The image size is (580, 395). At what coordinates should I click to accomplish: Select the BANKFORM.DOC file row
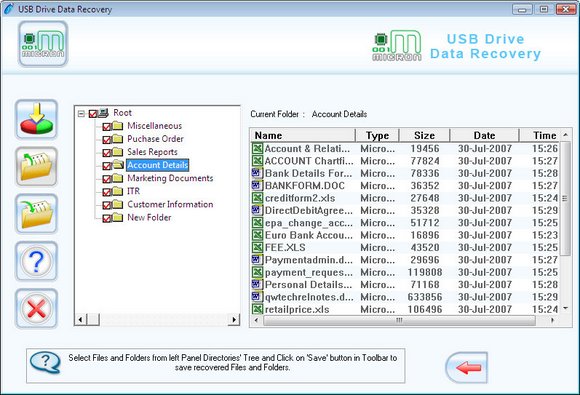405,186
